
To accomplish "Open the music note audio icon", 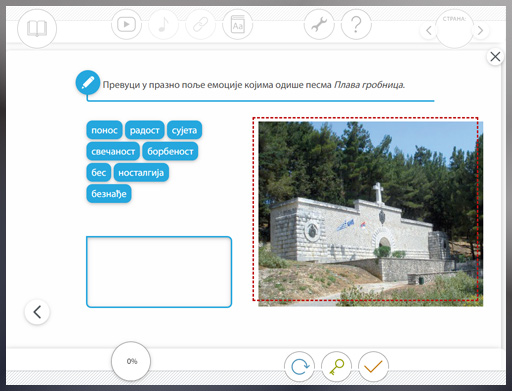I will [163, 24].
